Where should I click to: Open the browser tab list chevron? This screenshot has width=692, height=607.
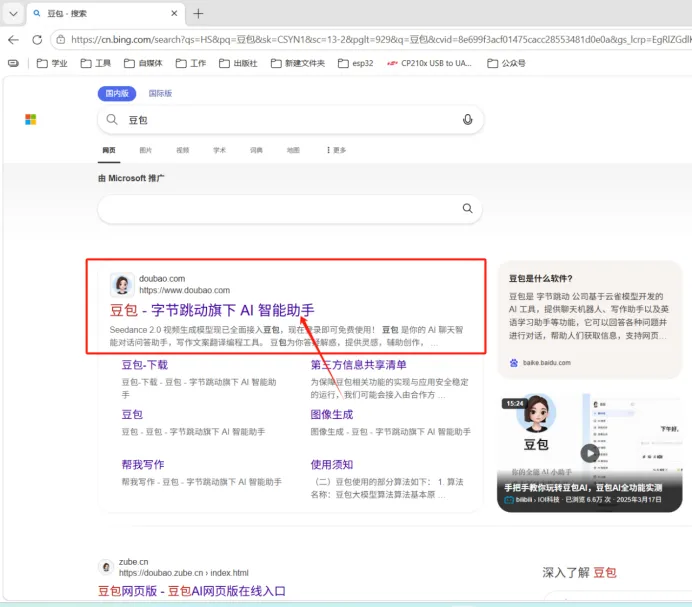(13, 14)
